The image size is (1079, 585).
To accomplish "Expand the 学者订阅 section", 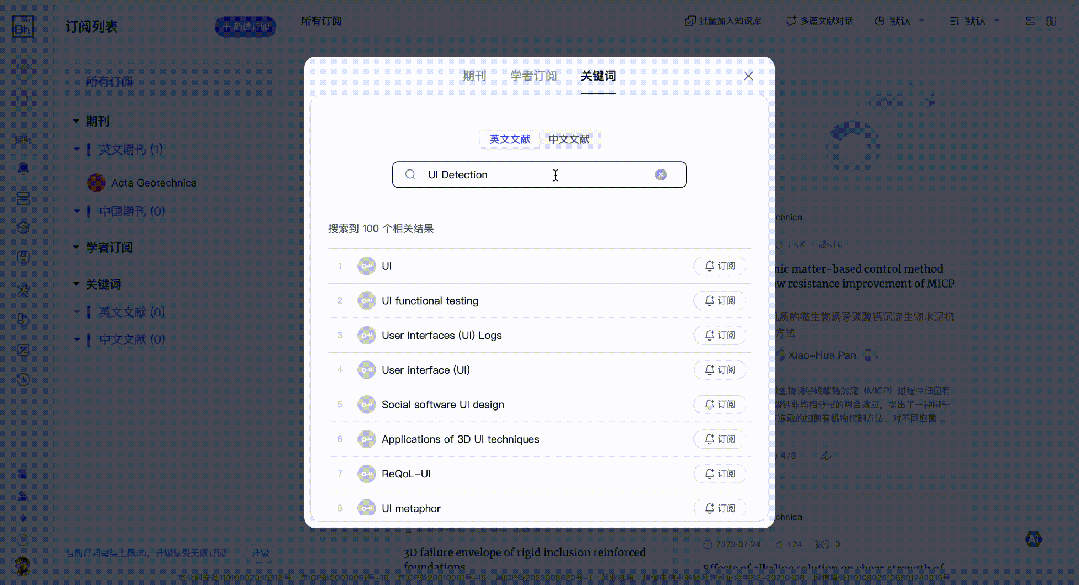I will point(76,247).
